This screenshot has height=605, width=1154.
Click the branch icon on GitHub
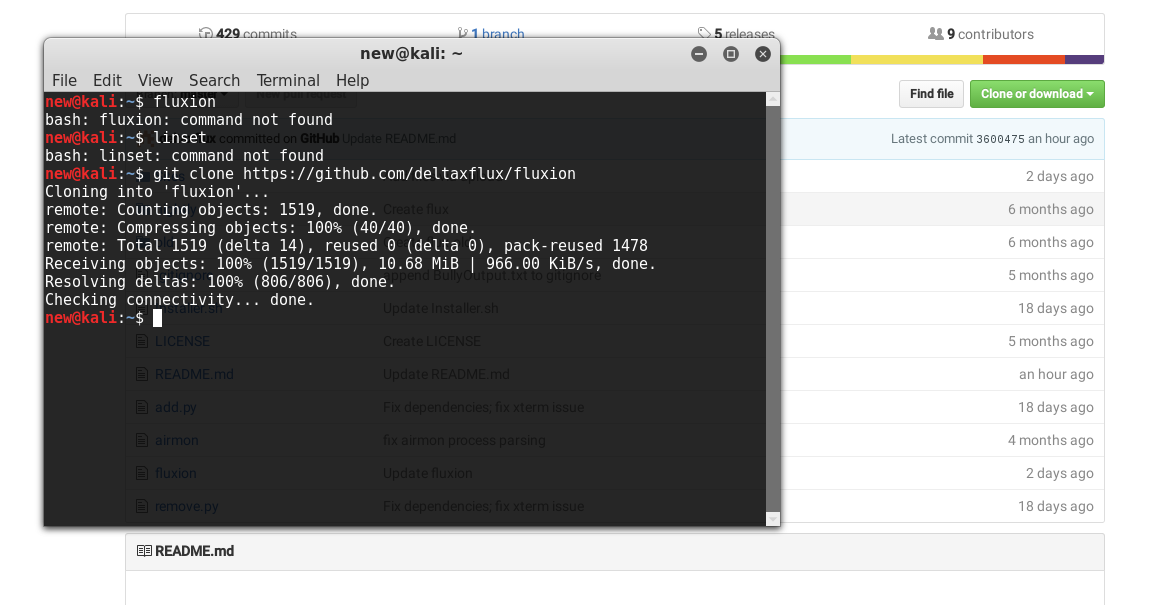(462, 33)
